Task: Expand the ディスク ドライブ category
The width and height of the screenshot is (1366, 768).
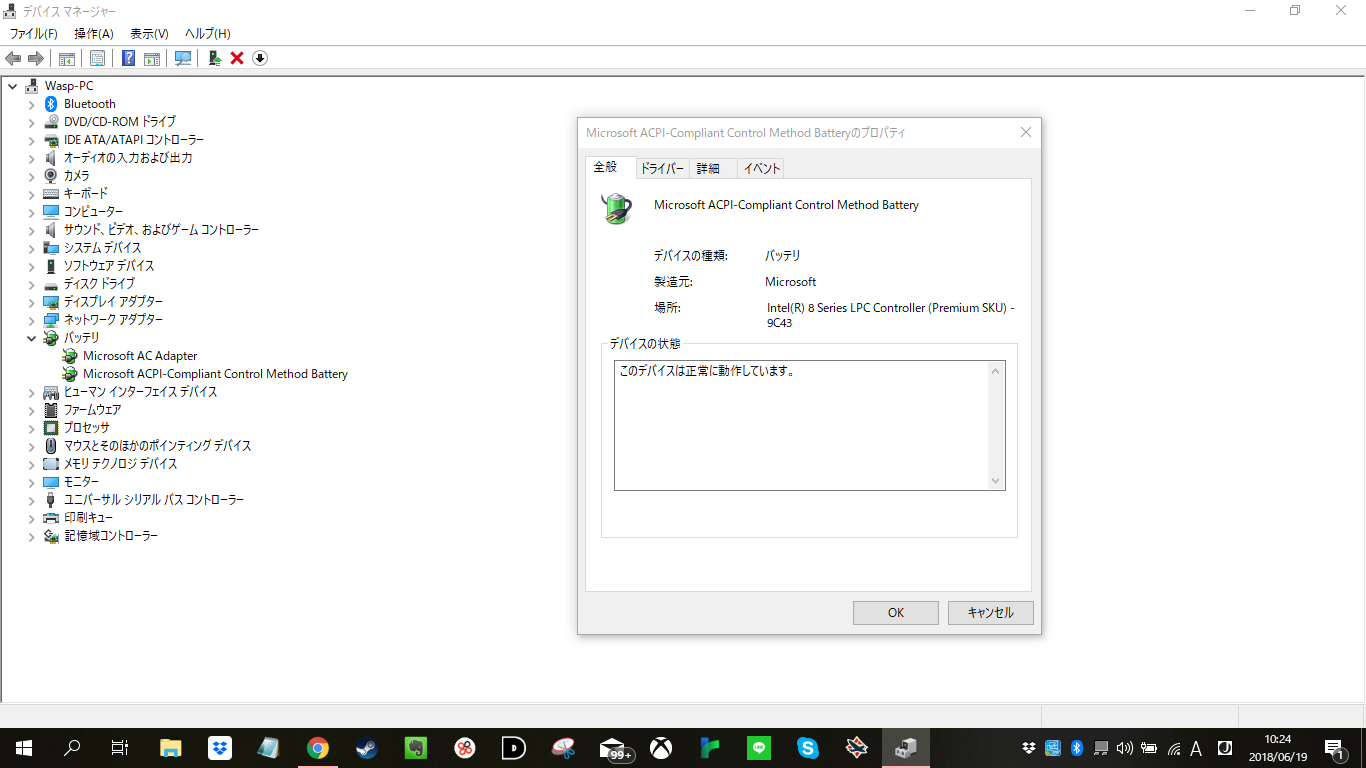Action: click(x=31, y=284)
